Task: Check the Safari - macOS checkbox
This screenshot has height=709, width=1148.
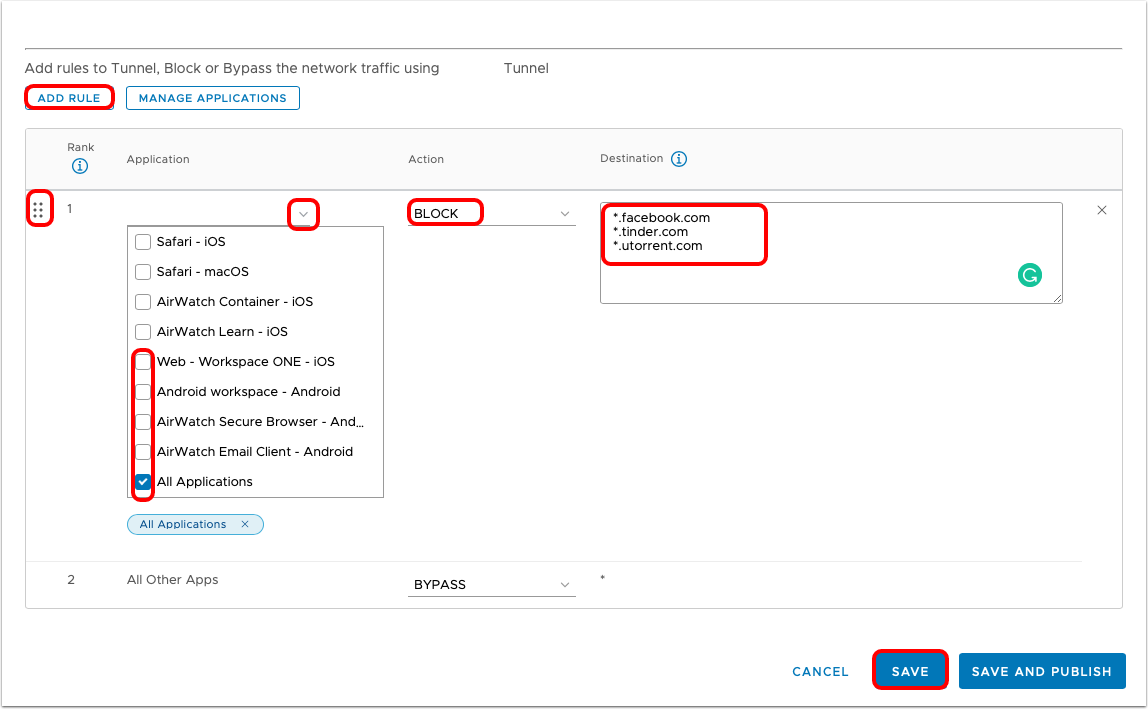Action: point(143,272)
